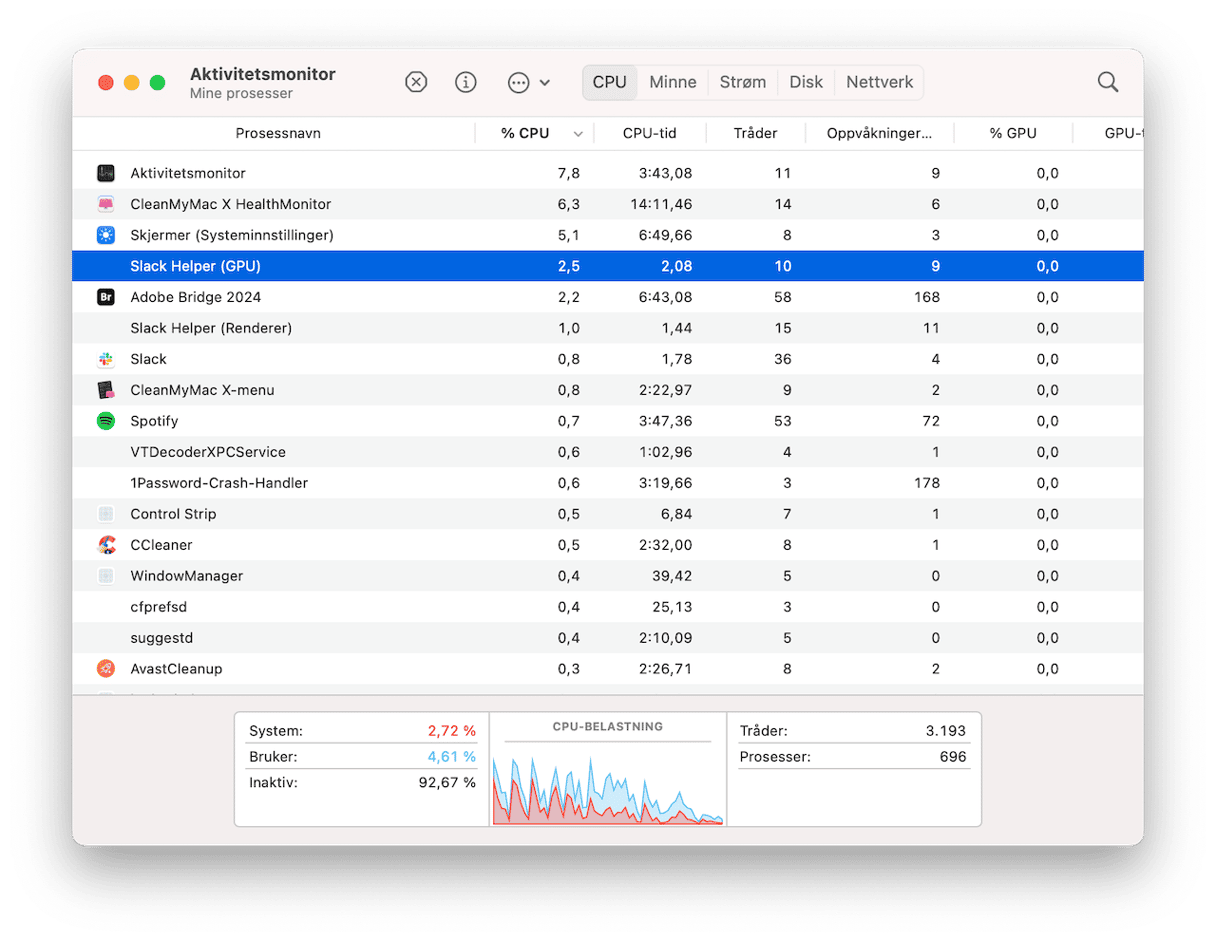Click the Aktivitetsmonitor process name
Viewport: 1216px width, 941px height.
[x=188, y=173]
